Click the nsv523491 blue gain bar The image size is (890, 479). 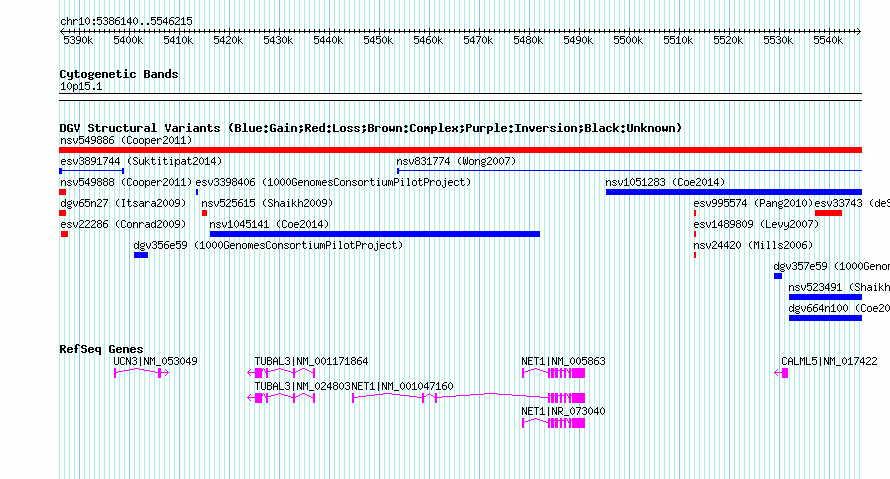pyautogui.click(x=825, y=297)
